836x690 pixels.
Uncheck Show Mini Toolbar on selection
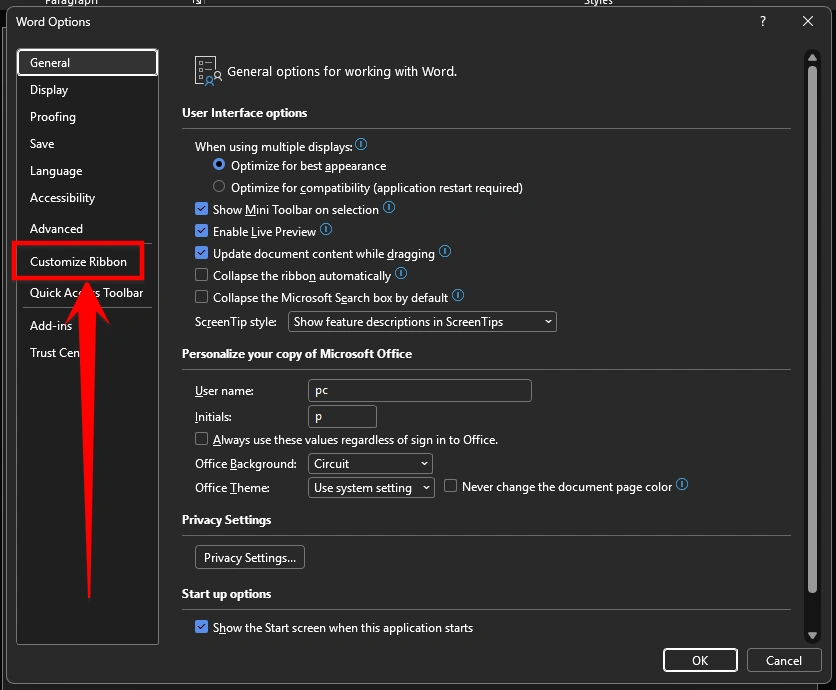201,209
